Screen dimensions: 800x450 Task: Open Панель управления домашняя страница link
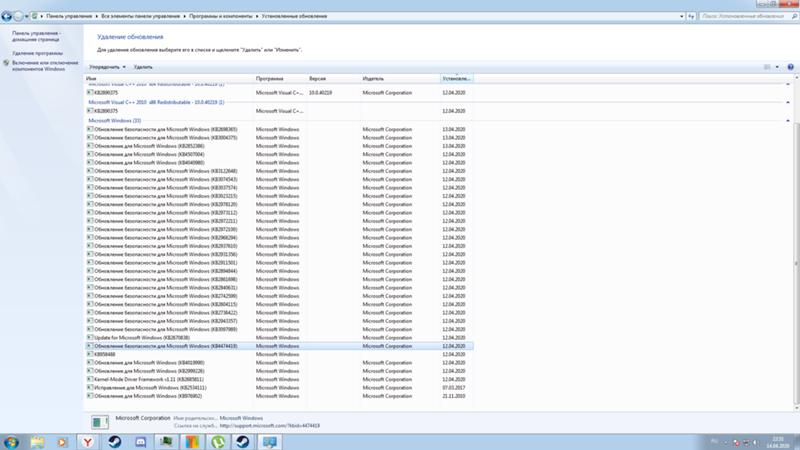pos(37,36)
